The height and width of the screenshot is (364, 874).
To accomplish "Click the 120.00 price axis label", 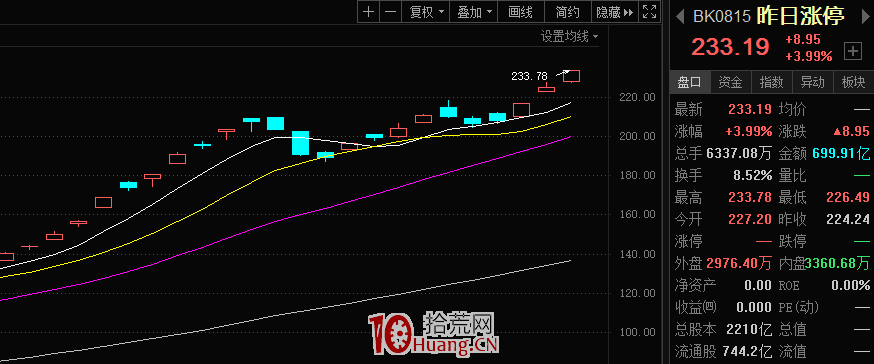I will coord(638,293).
